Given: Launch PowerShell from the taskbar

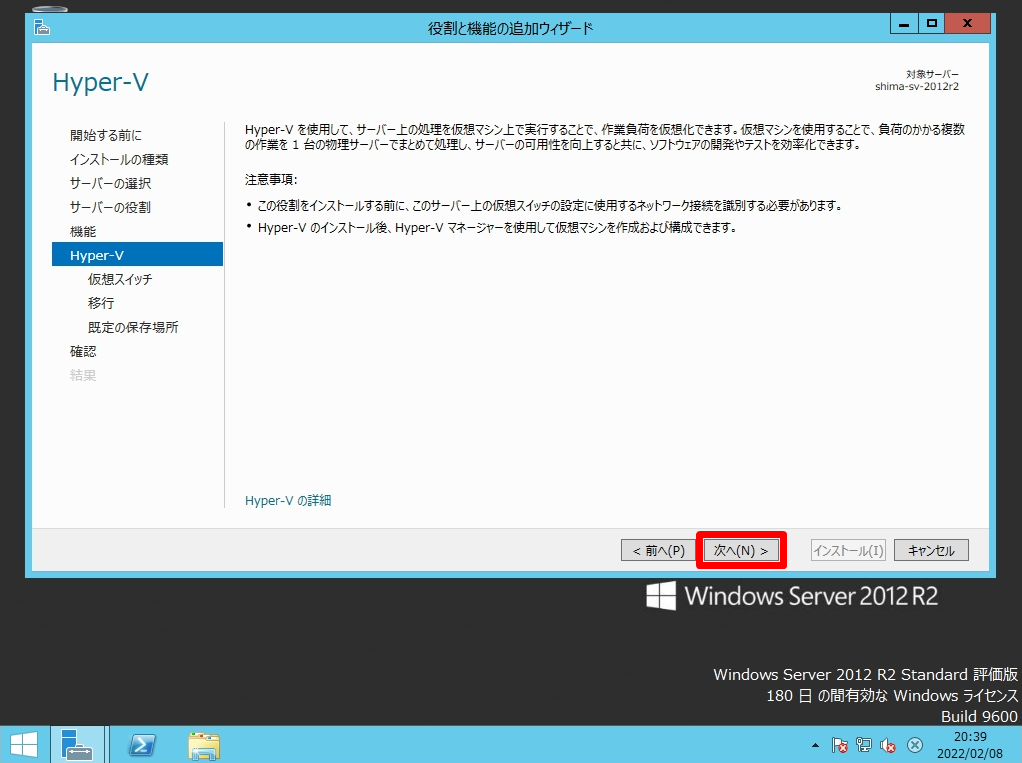Looking at the screenshot, I should point(141,744).
